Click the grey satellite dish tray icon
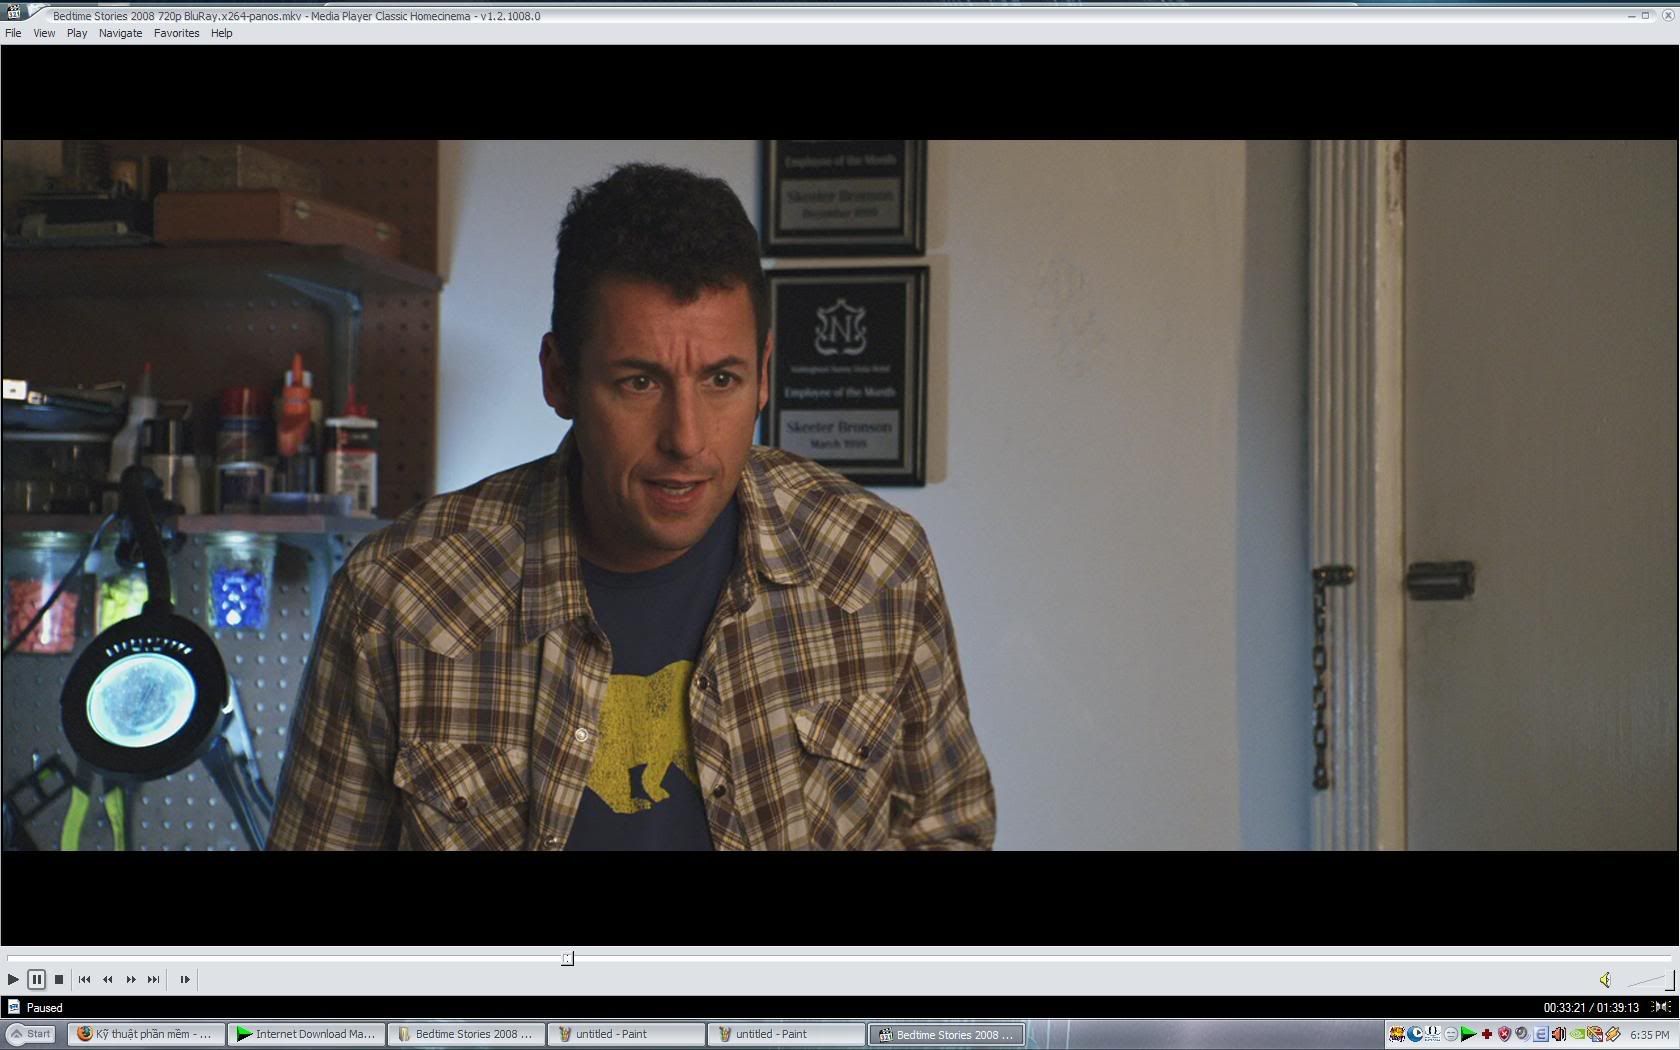 coord(1522,1034)
